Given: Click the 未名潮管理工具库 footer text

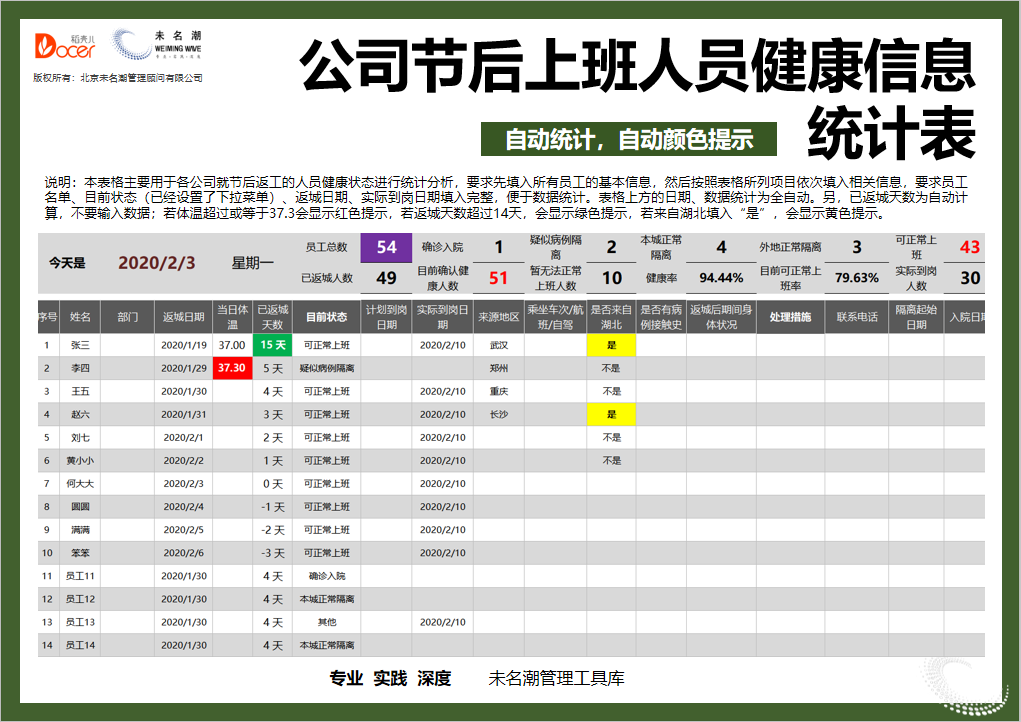Looking at the screenshot, I should tap(556, 678).
